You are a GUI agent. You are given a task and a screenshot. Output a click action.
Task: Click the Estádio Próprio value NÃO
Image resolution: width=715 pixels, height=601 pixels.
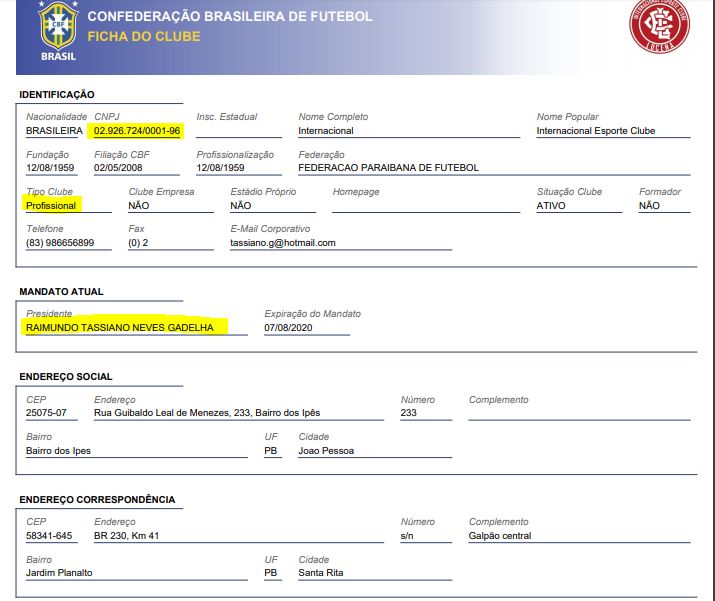(241, 206)
